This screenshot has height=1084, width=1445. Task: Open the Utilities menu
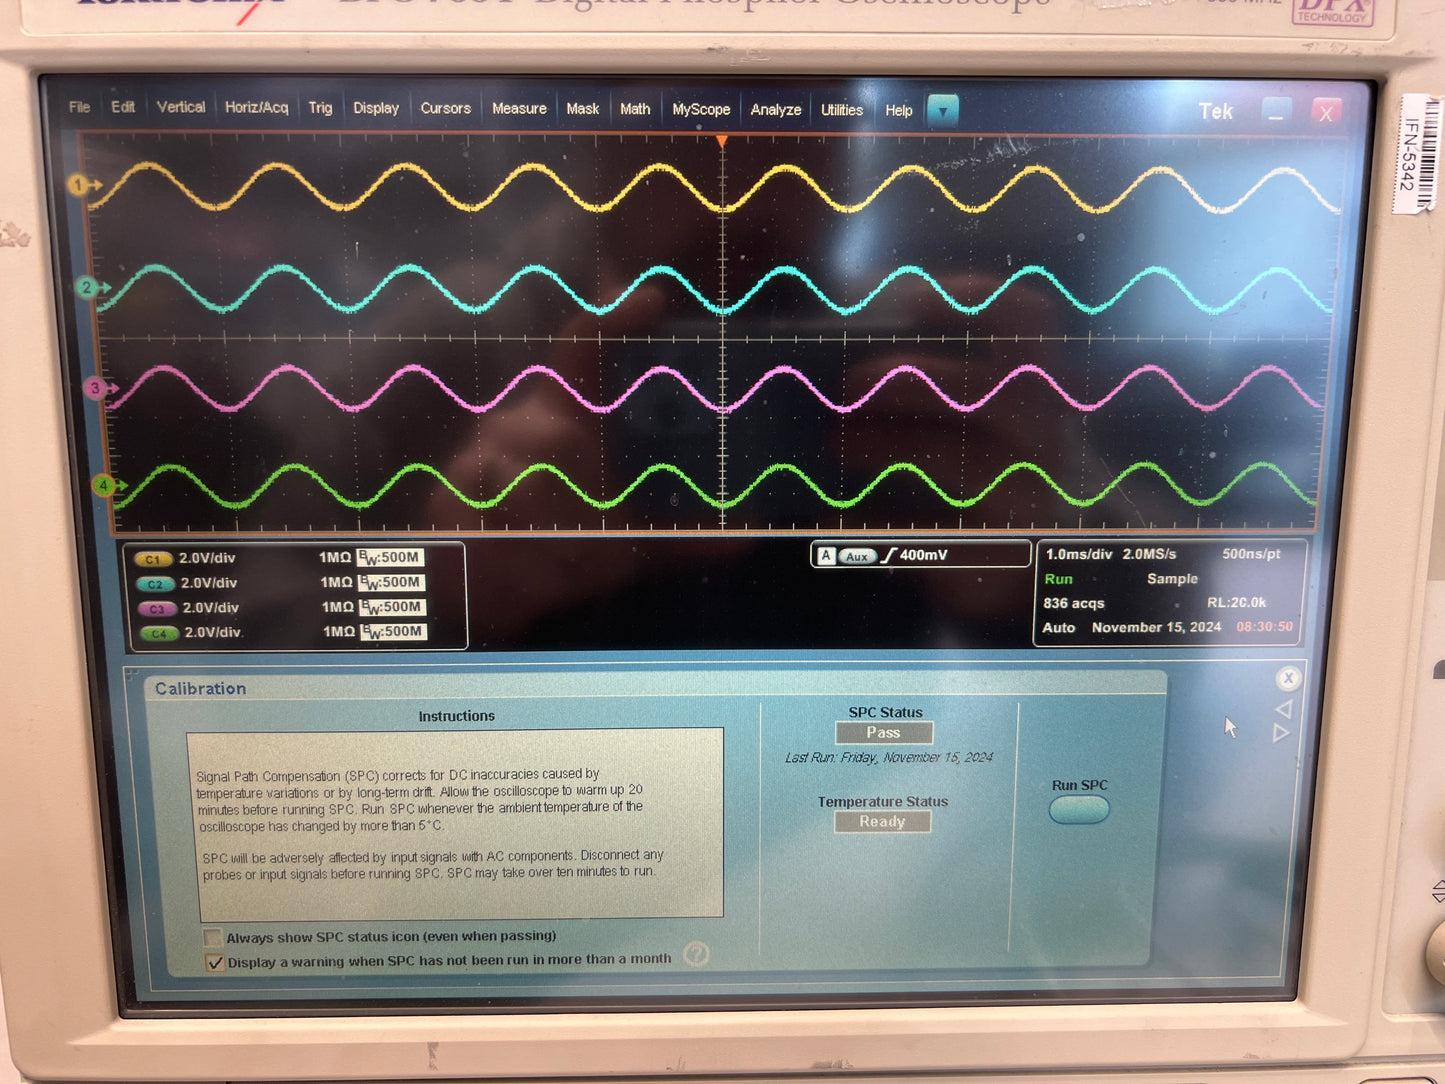click(x=842, y=110)
